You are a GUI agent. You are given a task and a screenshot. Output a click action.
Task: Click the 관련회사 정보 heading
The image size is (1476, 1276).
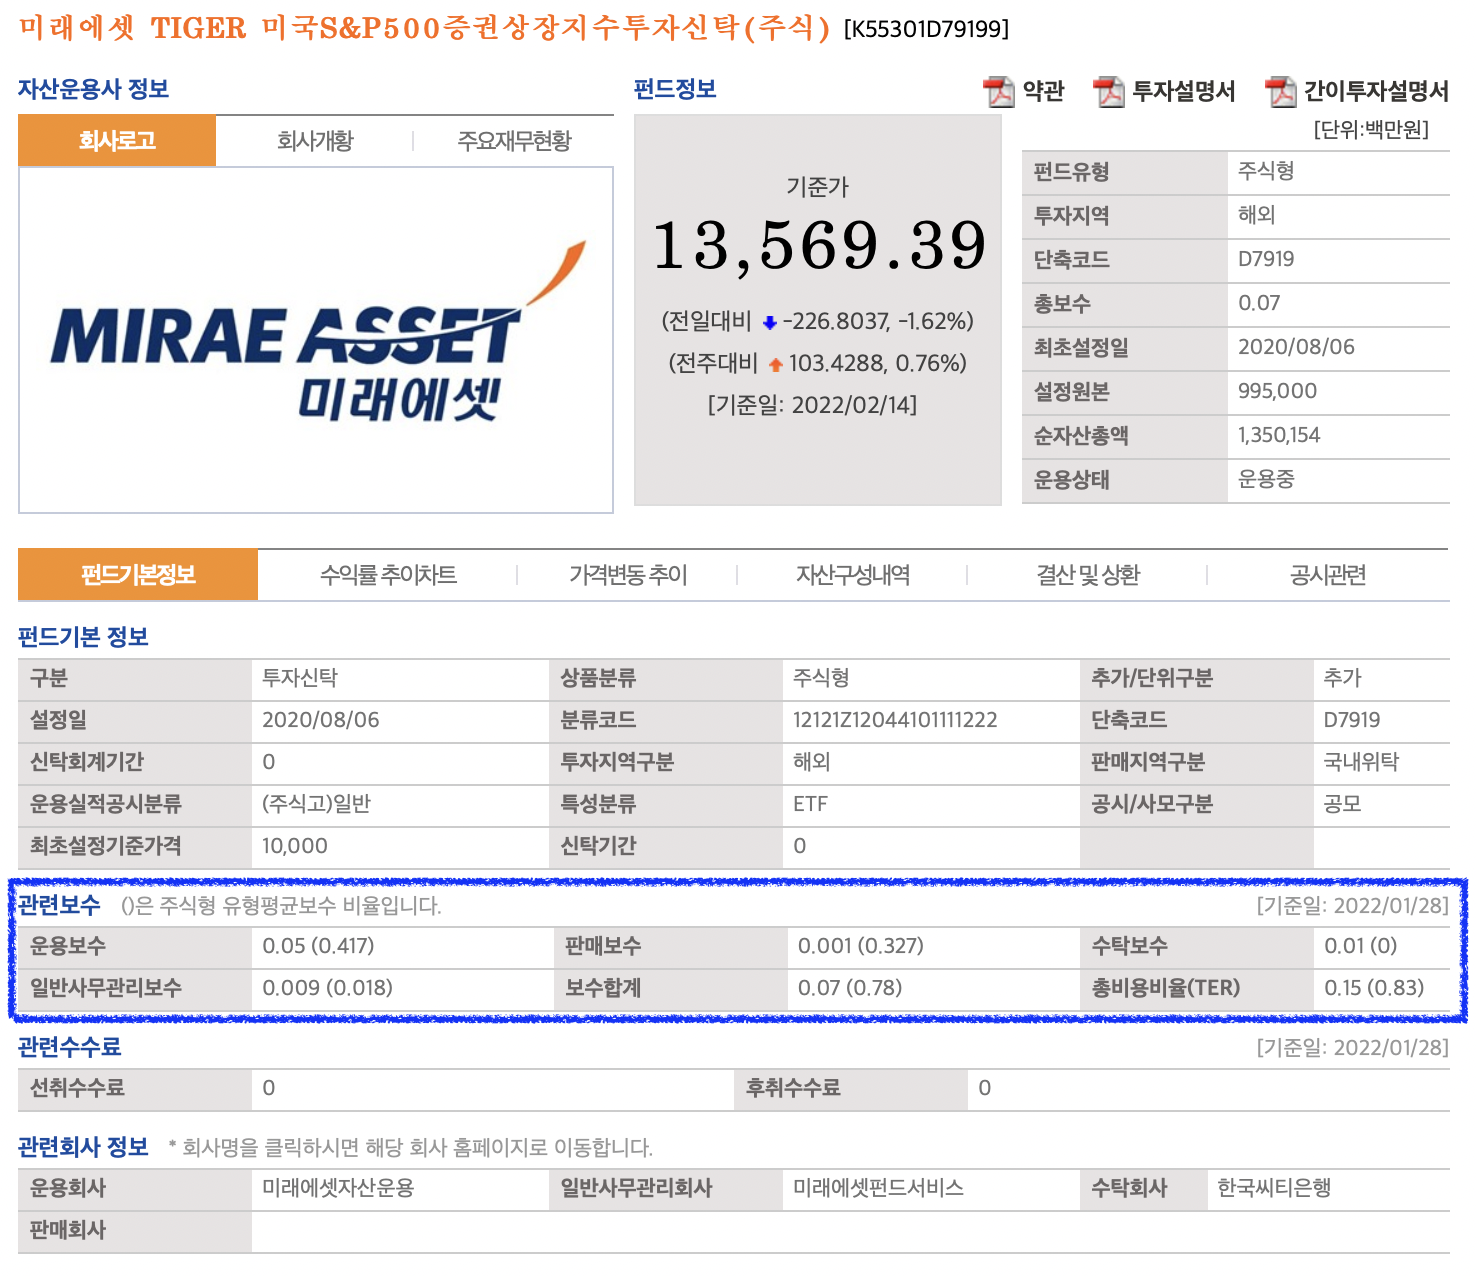coord(83,1147)
